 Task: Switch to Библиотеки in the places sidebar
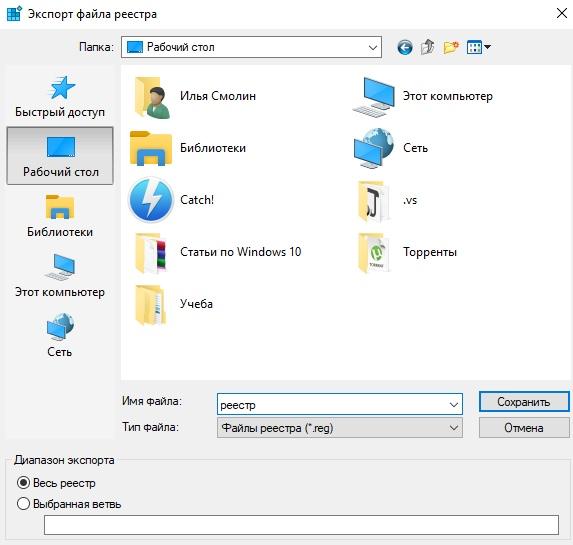pos(60,216)
